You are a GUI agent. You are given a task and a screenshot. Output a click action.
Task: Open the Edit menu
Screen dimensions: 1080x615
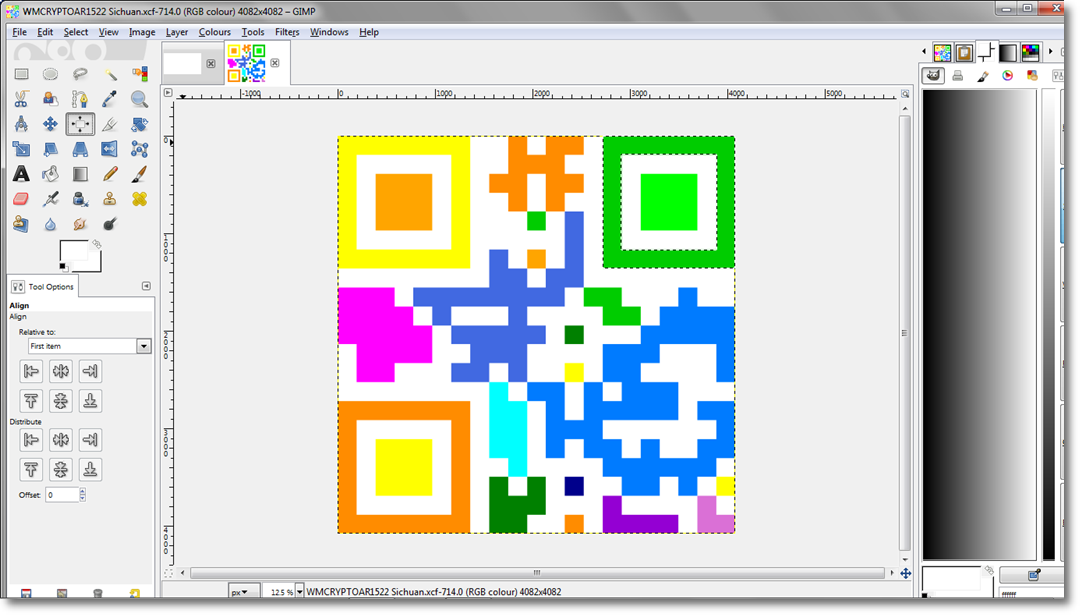(45, 32)
